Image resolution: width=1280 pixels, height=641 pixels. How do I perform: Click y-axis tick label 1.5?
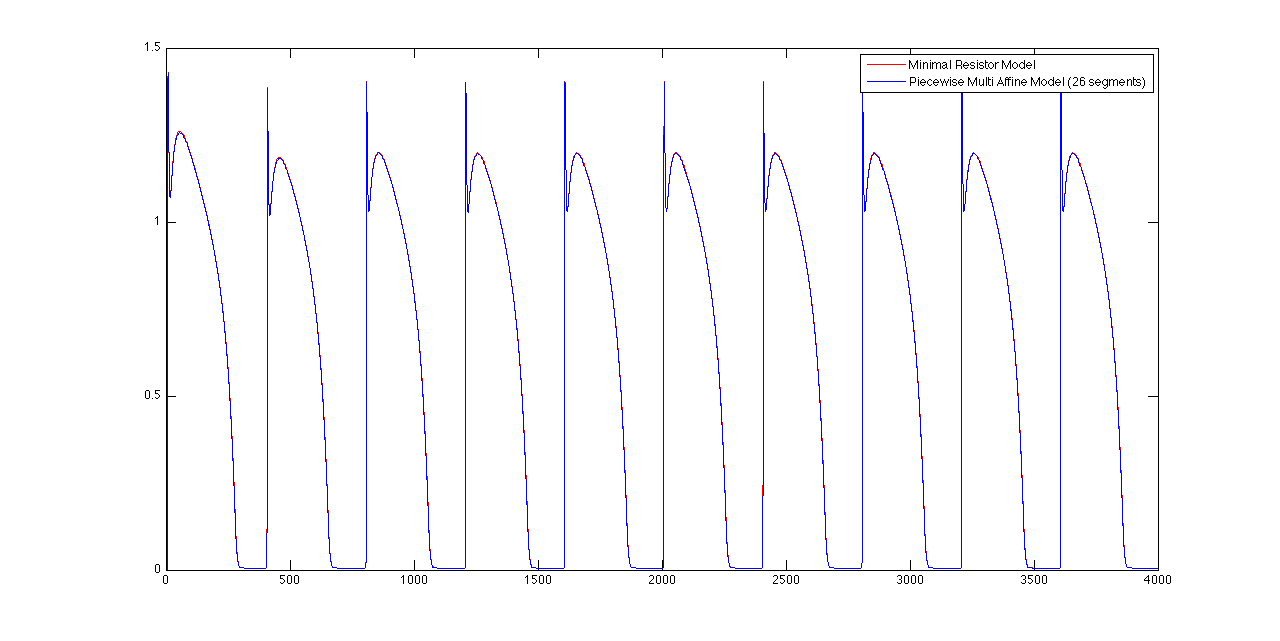[152, 48]
